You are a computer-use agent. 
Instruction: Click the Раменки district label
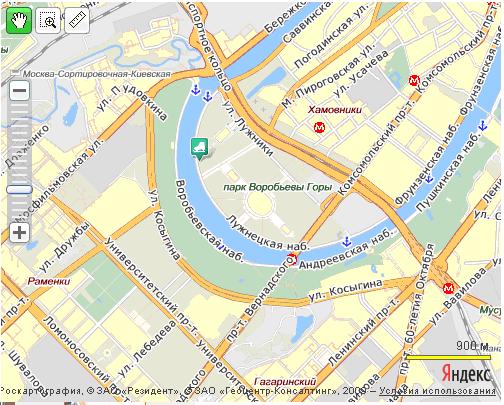[49, 281]
